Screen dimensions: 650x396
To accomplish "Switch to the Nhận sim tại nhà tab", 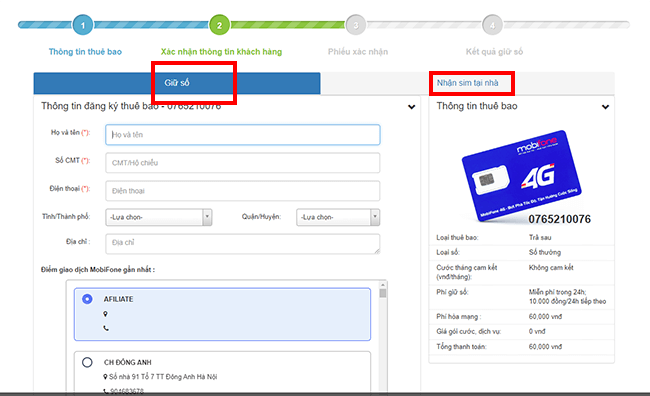I will (x=467, y=83).
